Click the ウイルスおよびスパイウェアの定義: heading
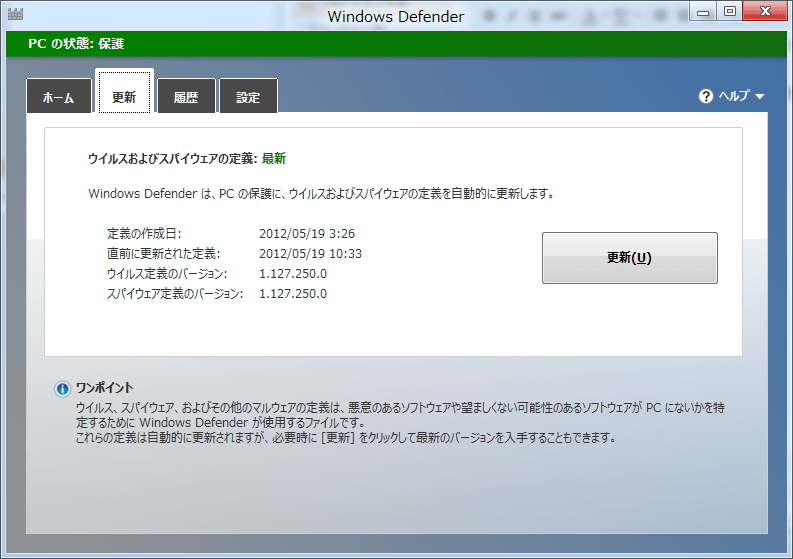 coord(173,159)
